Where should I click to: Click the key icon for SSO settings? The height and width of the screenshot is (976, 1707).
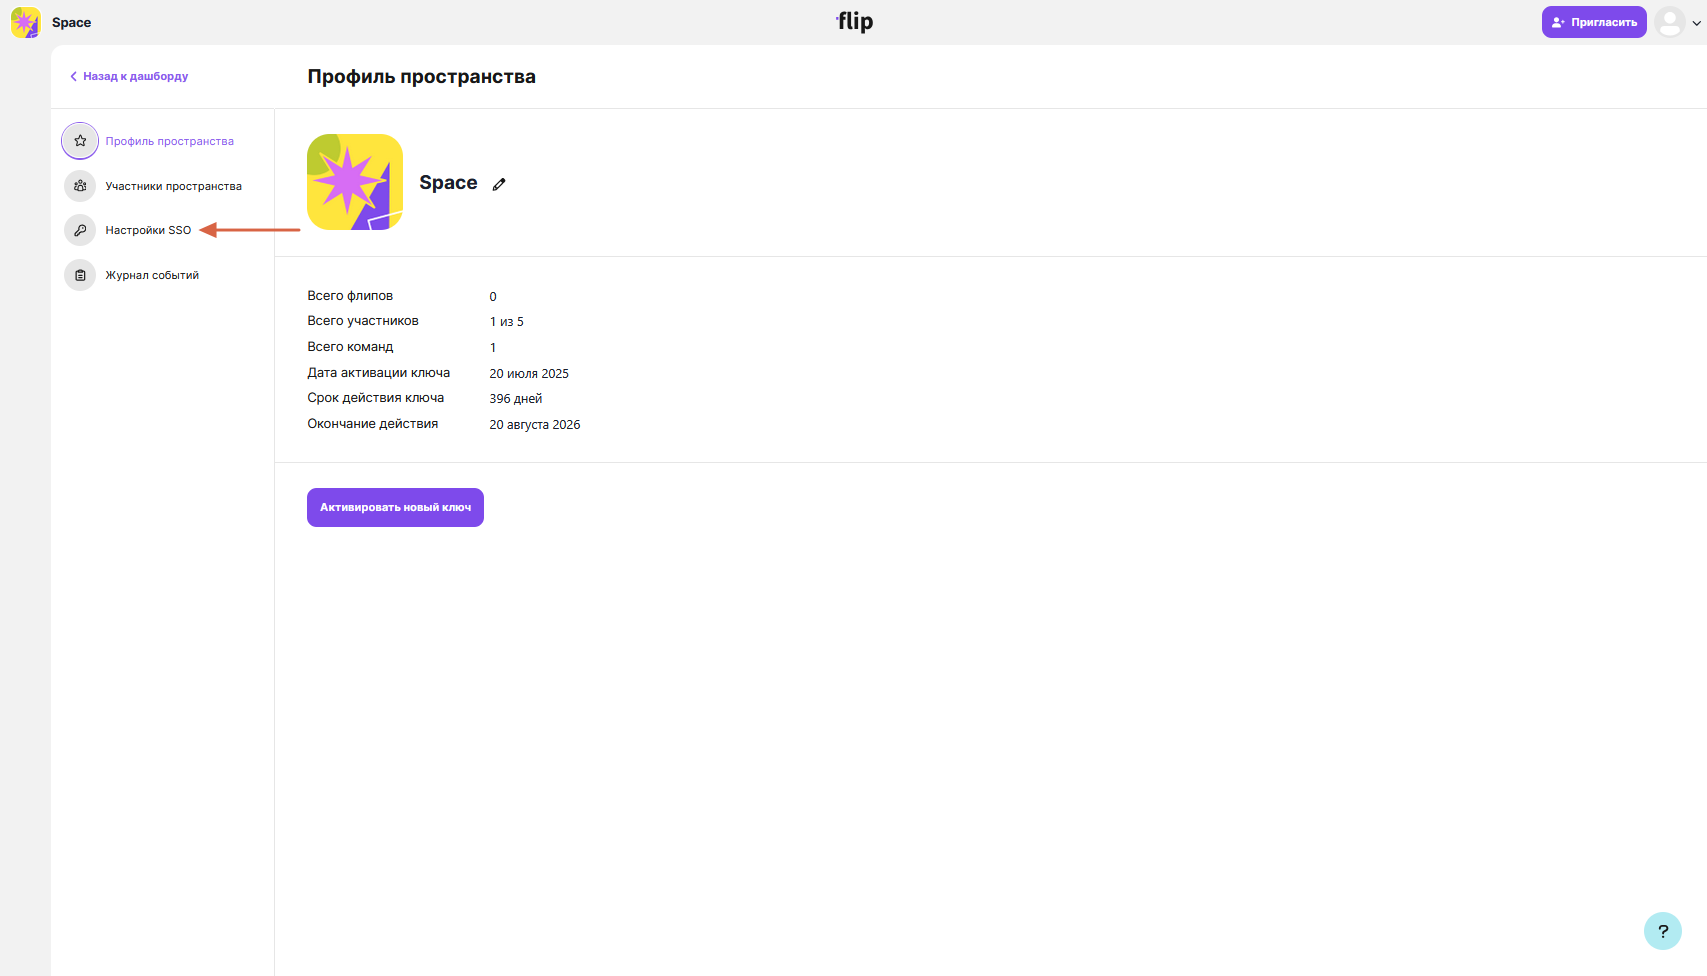pos(80,230)
